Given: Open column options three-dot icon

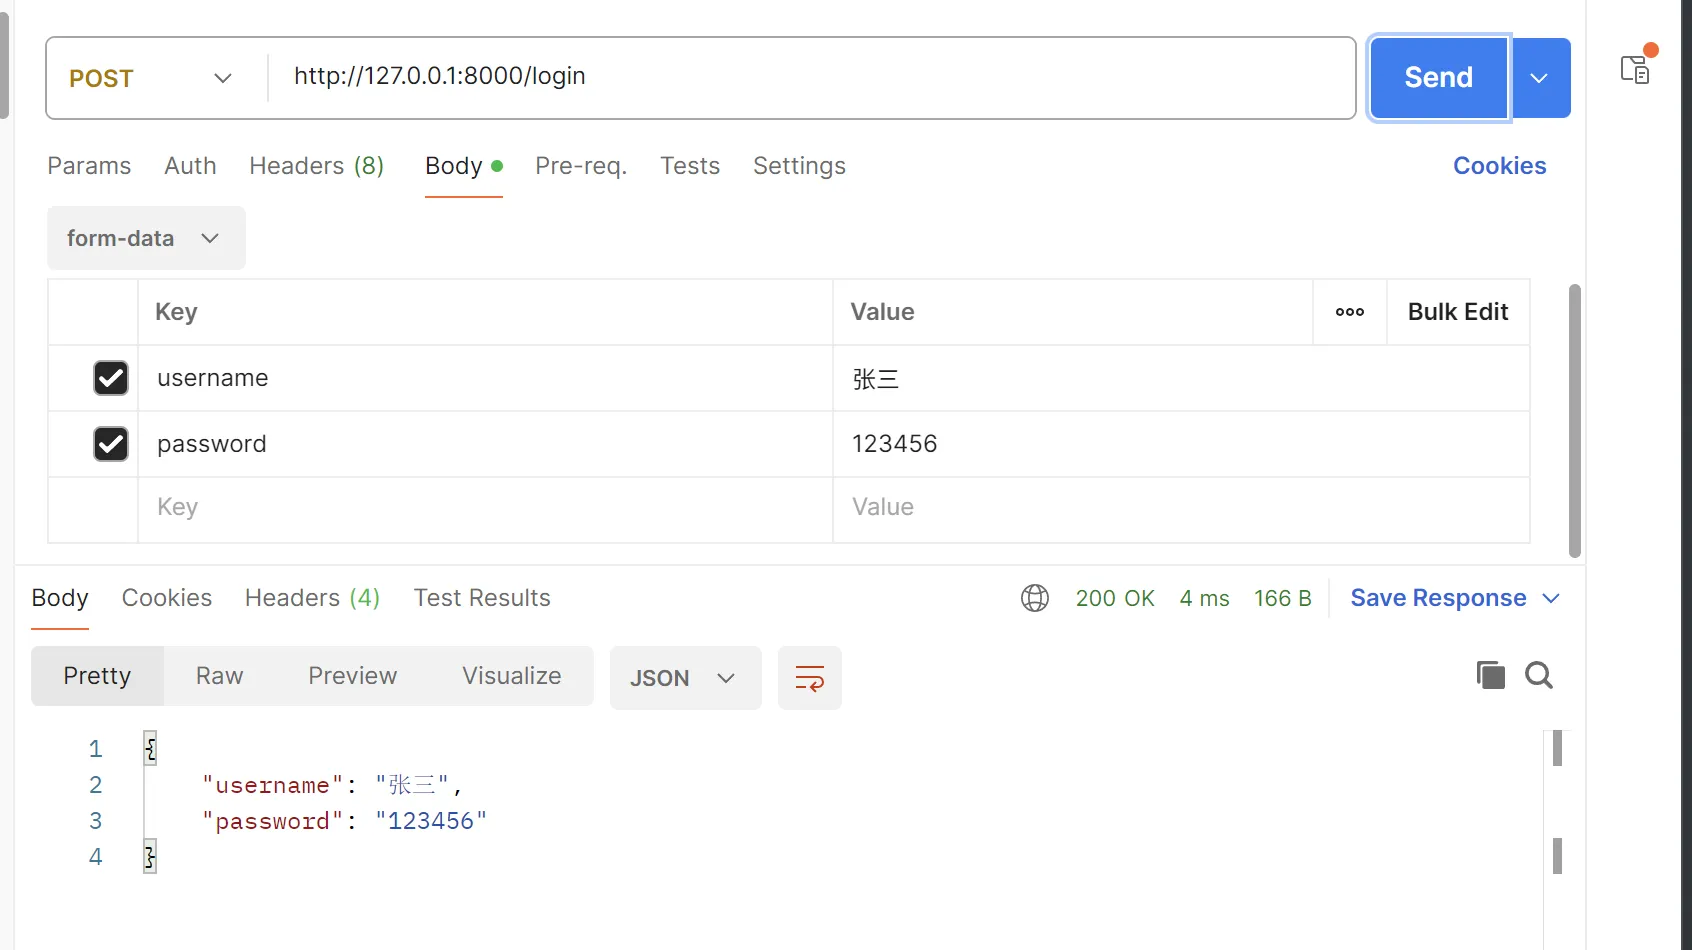Looking at the screenshot, I should tap(1350, 312).
